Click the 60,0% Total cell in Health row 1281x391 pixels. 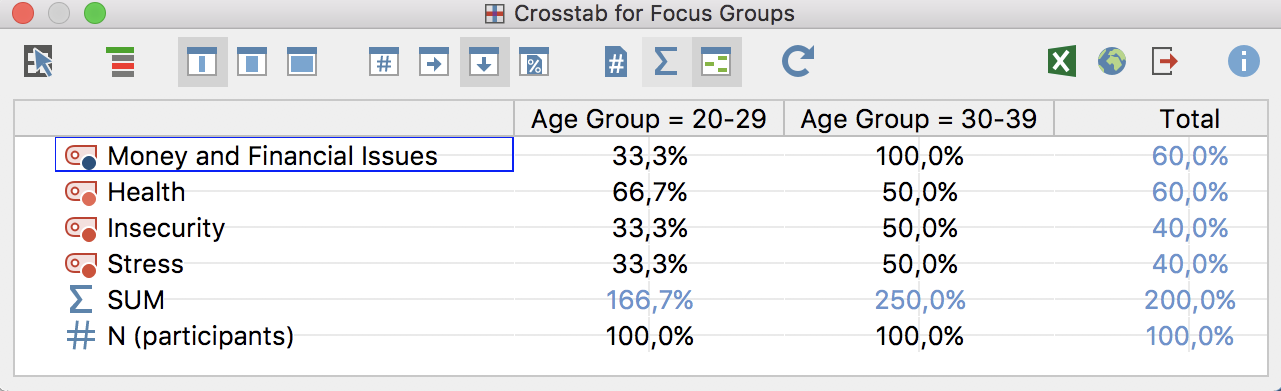point(1190,192)
